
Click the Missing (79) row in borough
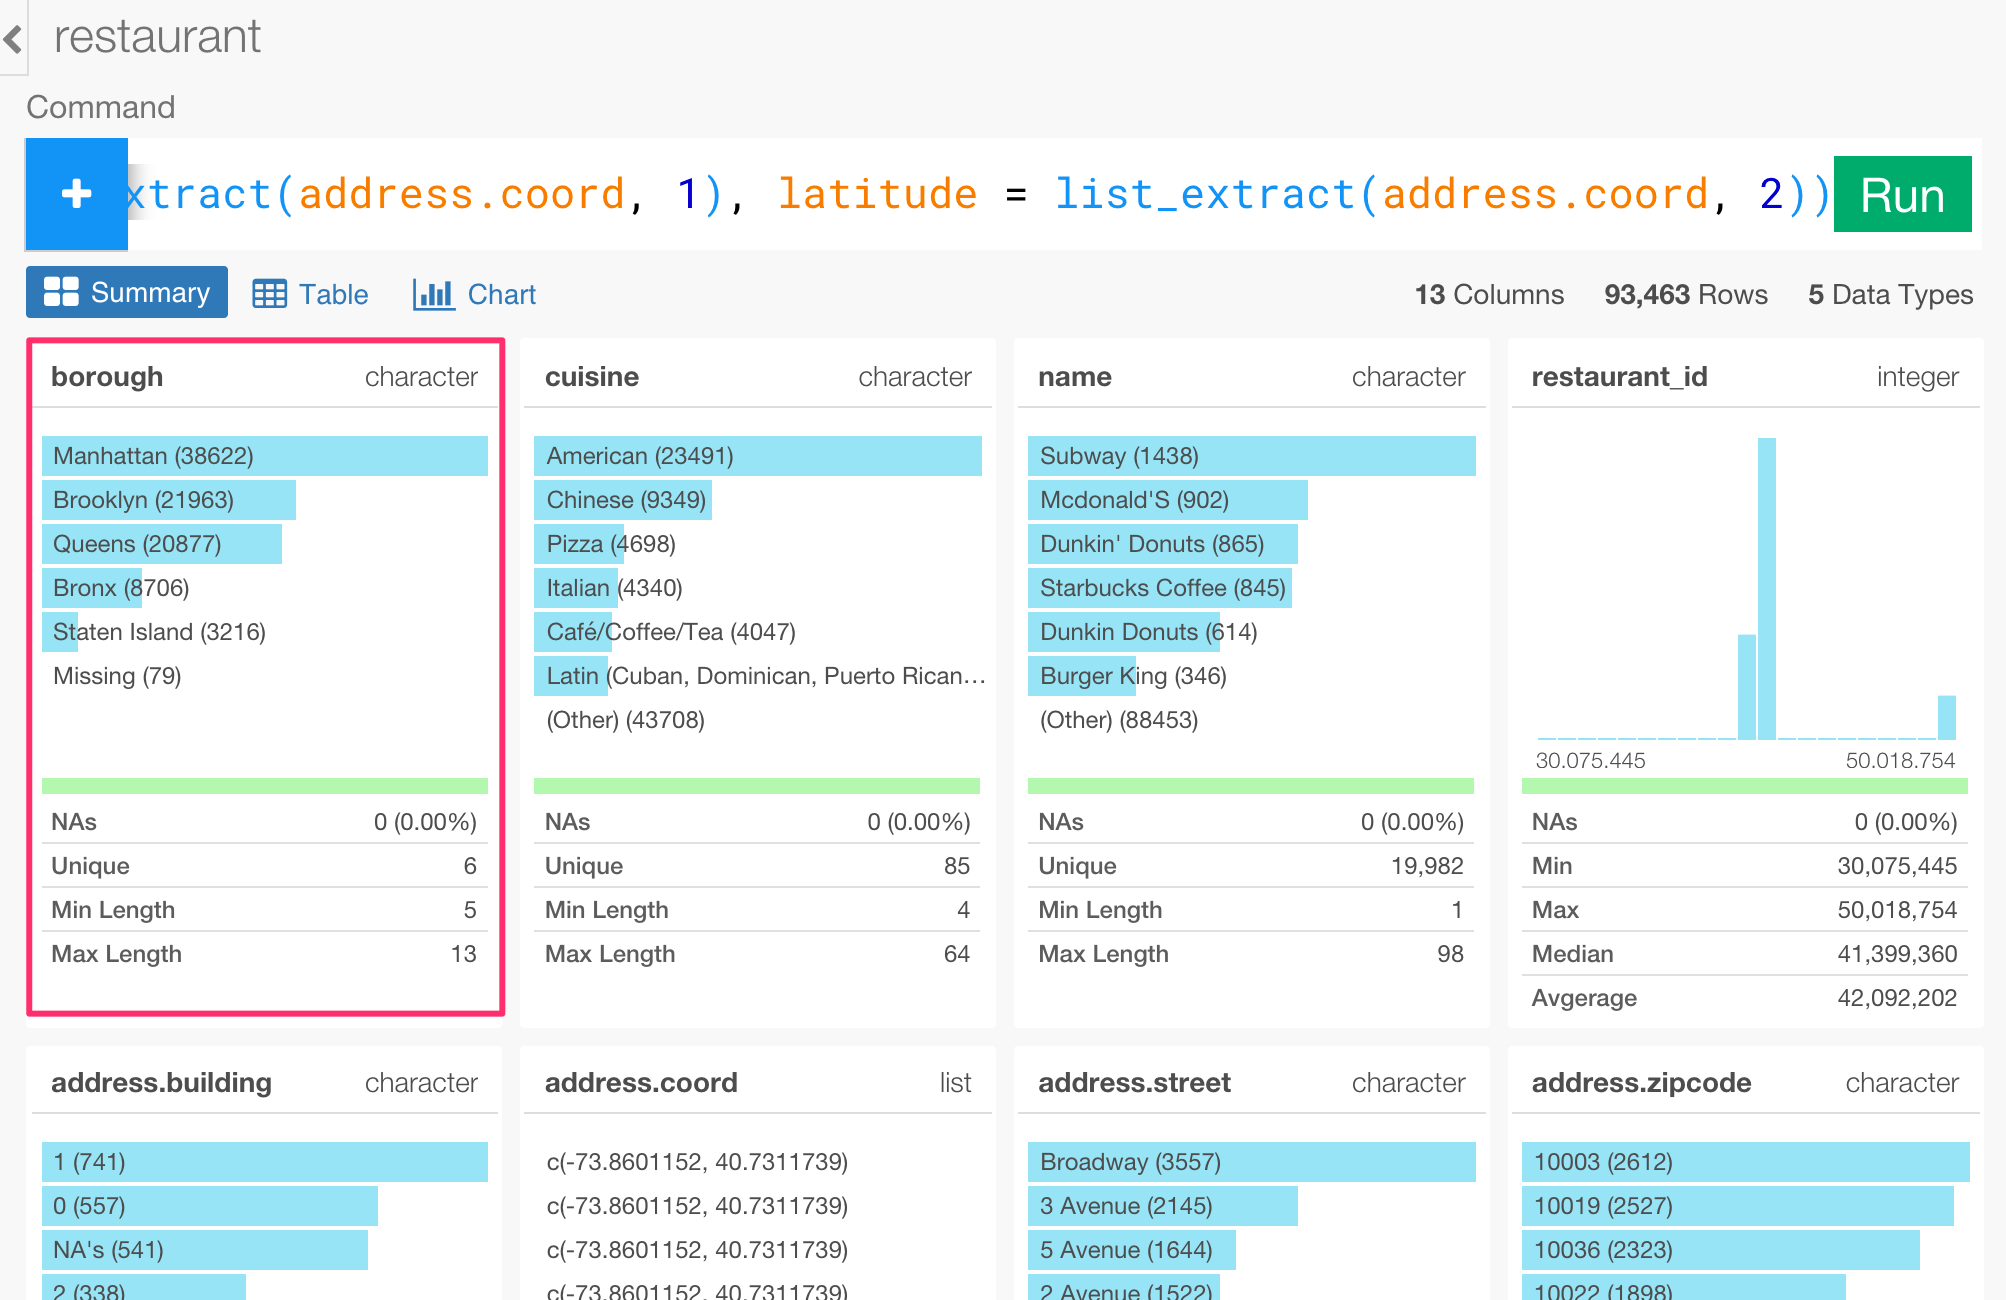pyautogui.click(x=117, y=676)
